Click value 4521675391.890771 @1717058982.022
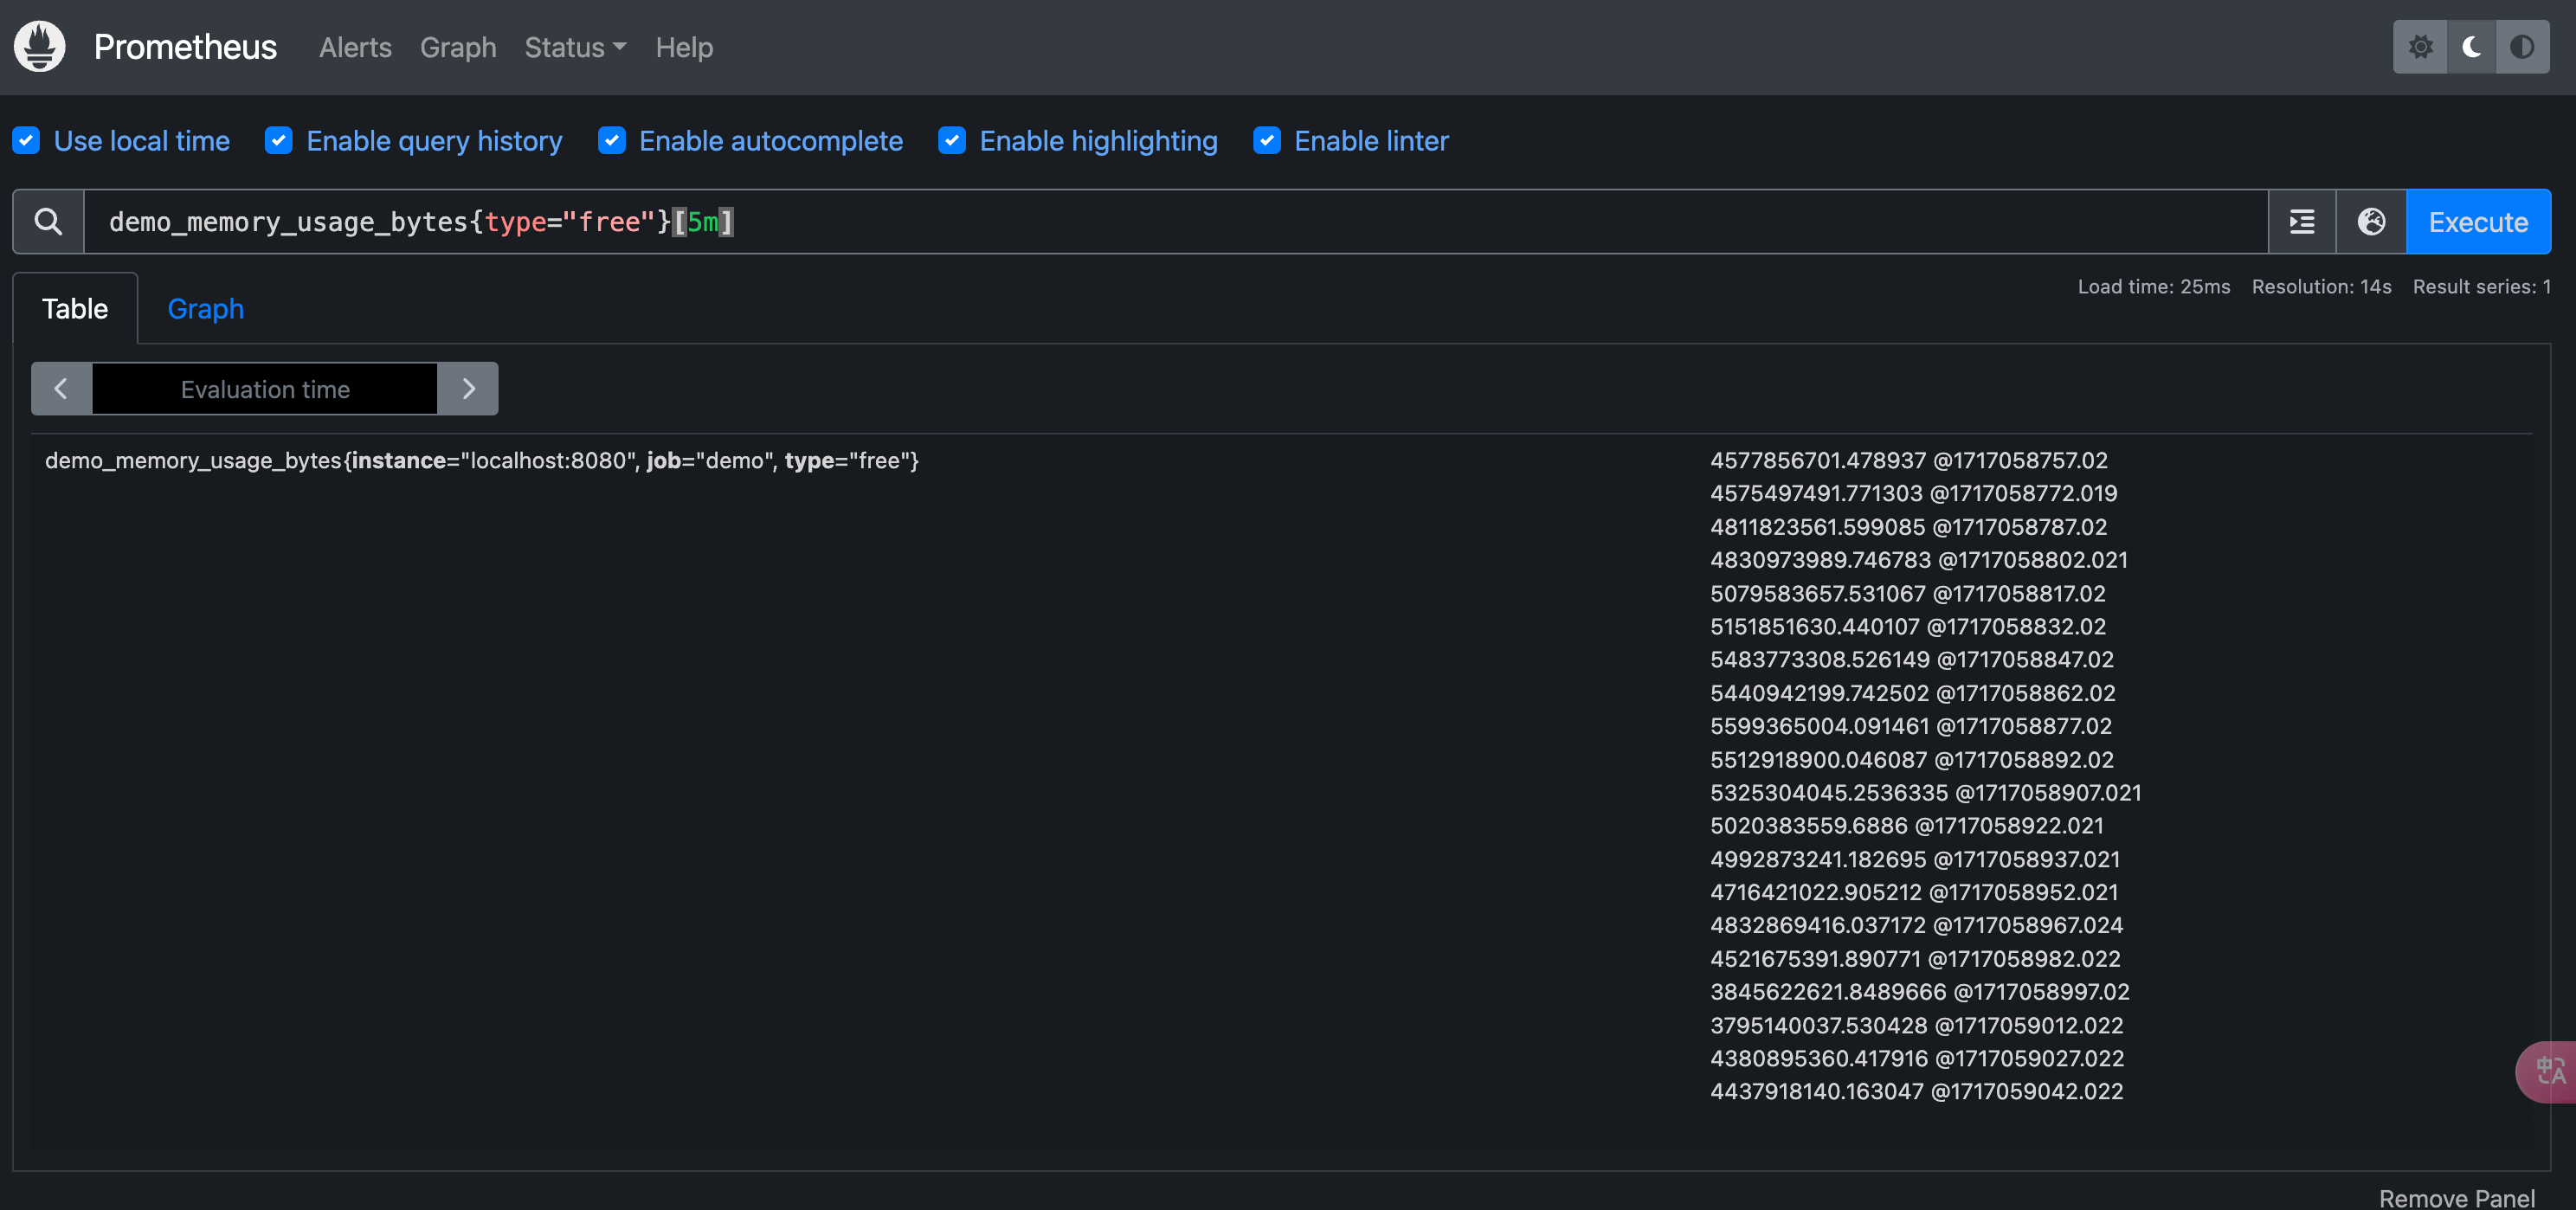The image size is (2576, 1210). click(x=1915, y=959)
